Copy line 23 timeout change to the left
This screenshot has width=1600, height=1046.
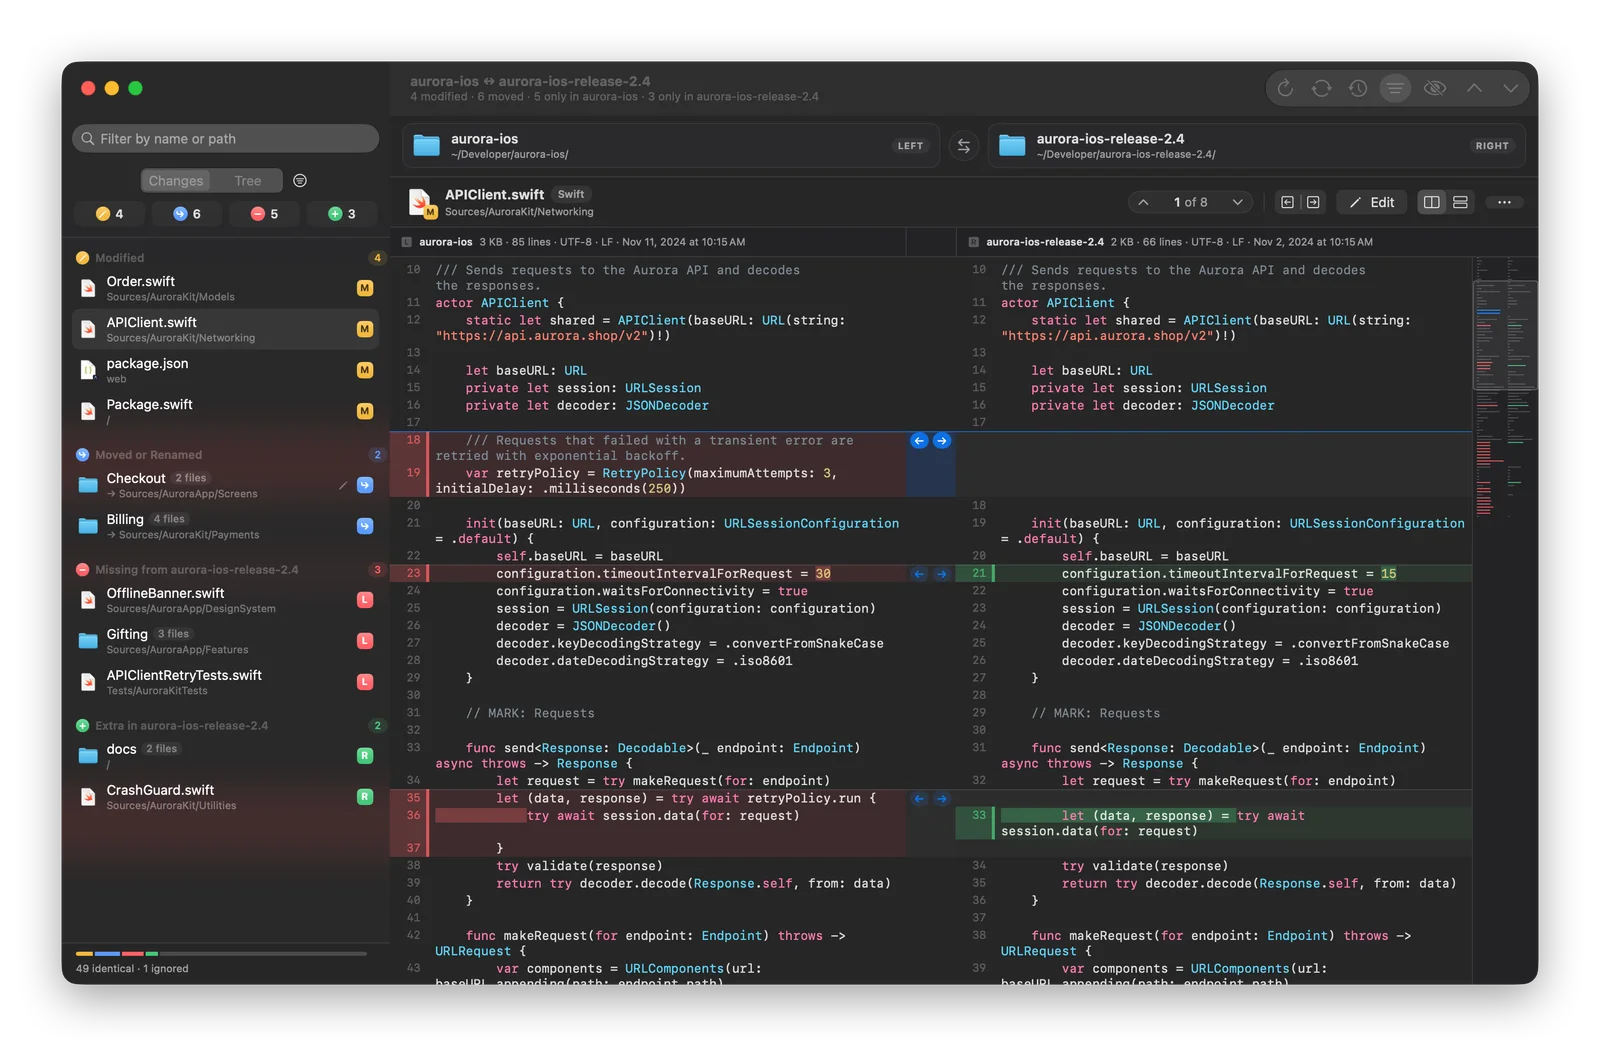pos(919,574)
